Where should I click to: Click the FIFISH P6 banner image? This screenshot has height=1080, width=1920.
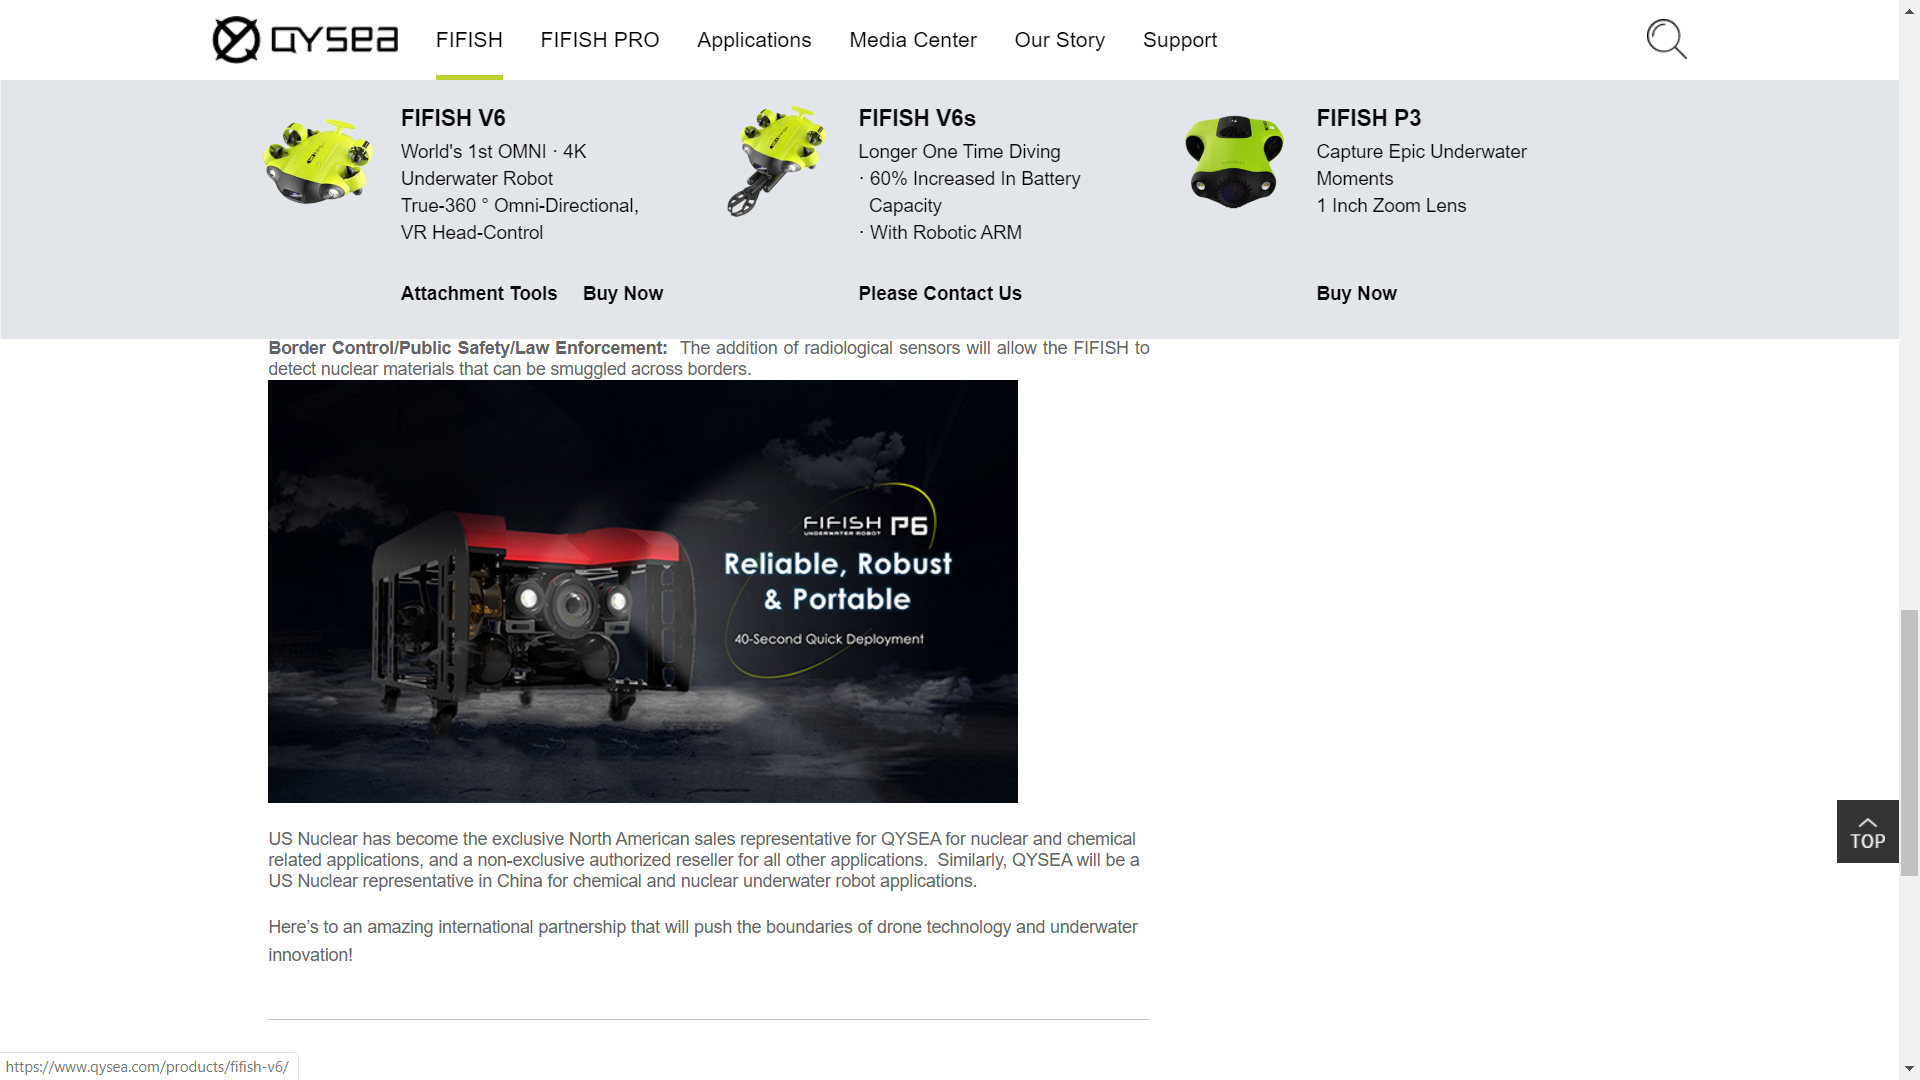[x=643, y=591]
